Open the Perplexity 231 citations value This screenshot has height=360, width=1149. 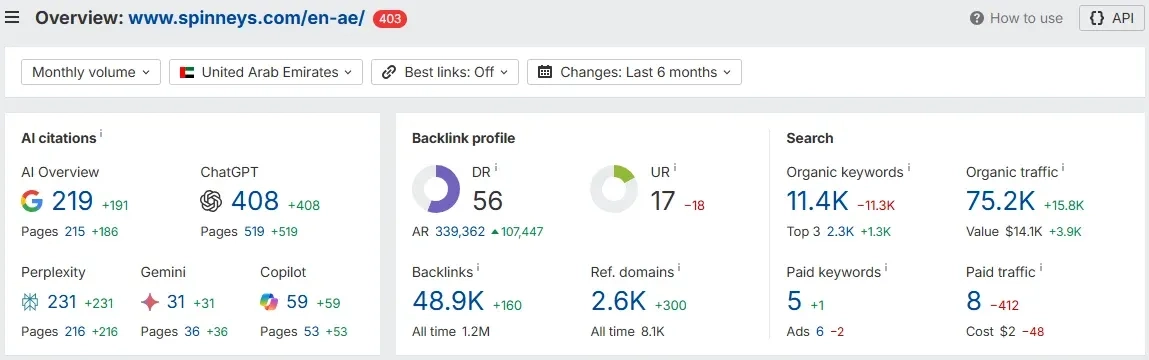tap(62, 301)
